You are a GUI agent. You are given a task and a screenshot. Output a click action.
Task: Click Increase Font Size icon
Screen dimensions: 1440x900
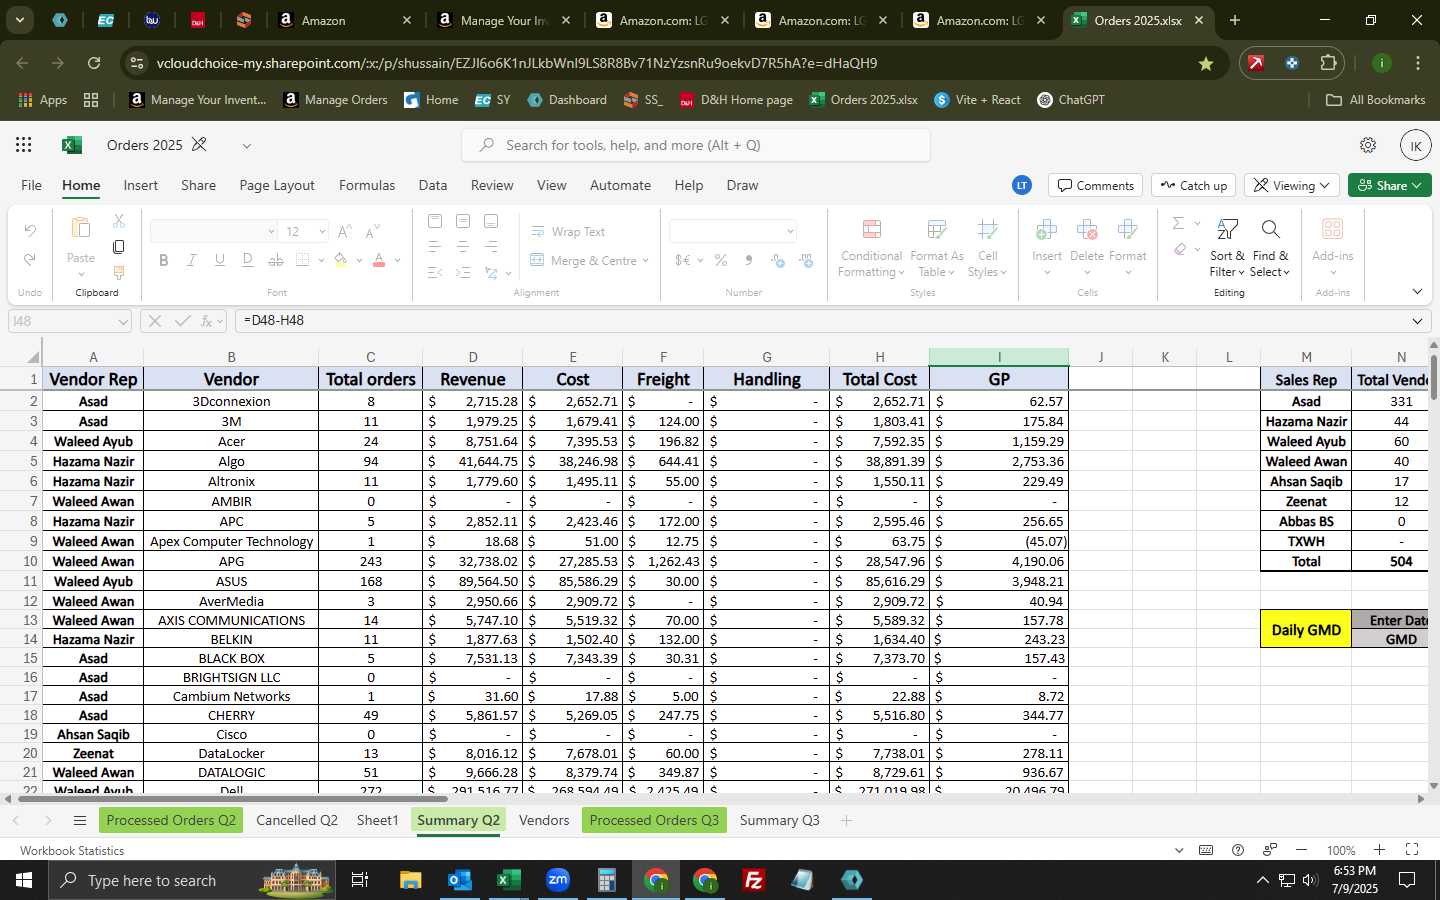344,232
